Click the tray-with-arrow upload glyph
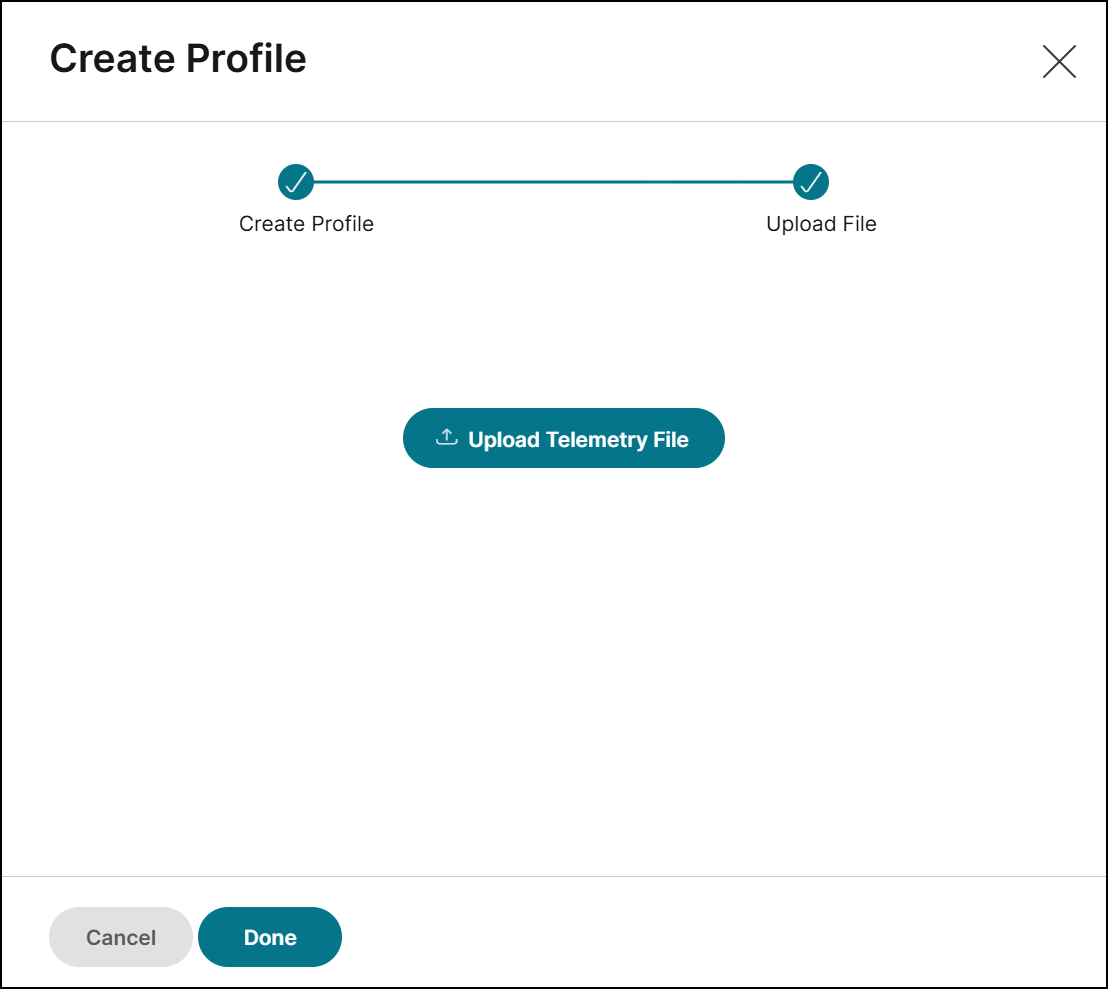 447,437
